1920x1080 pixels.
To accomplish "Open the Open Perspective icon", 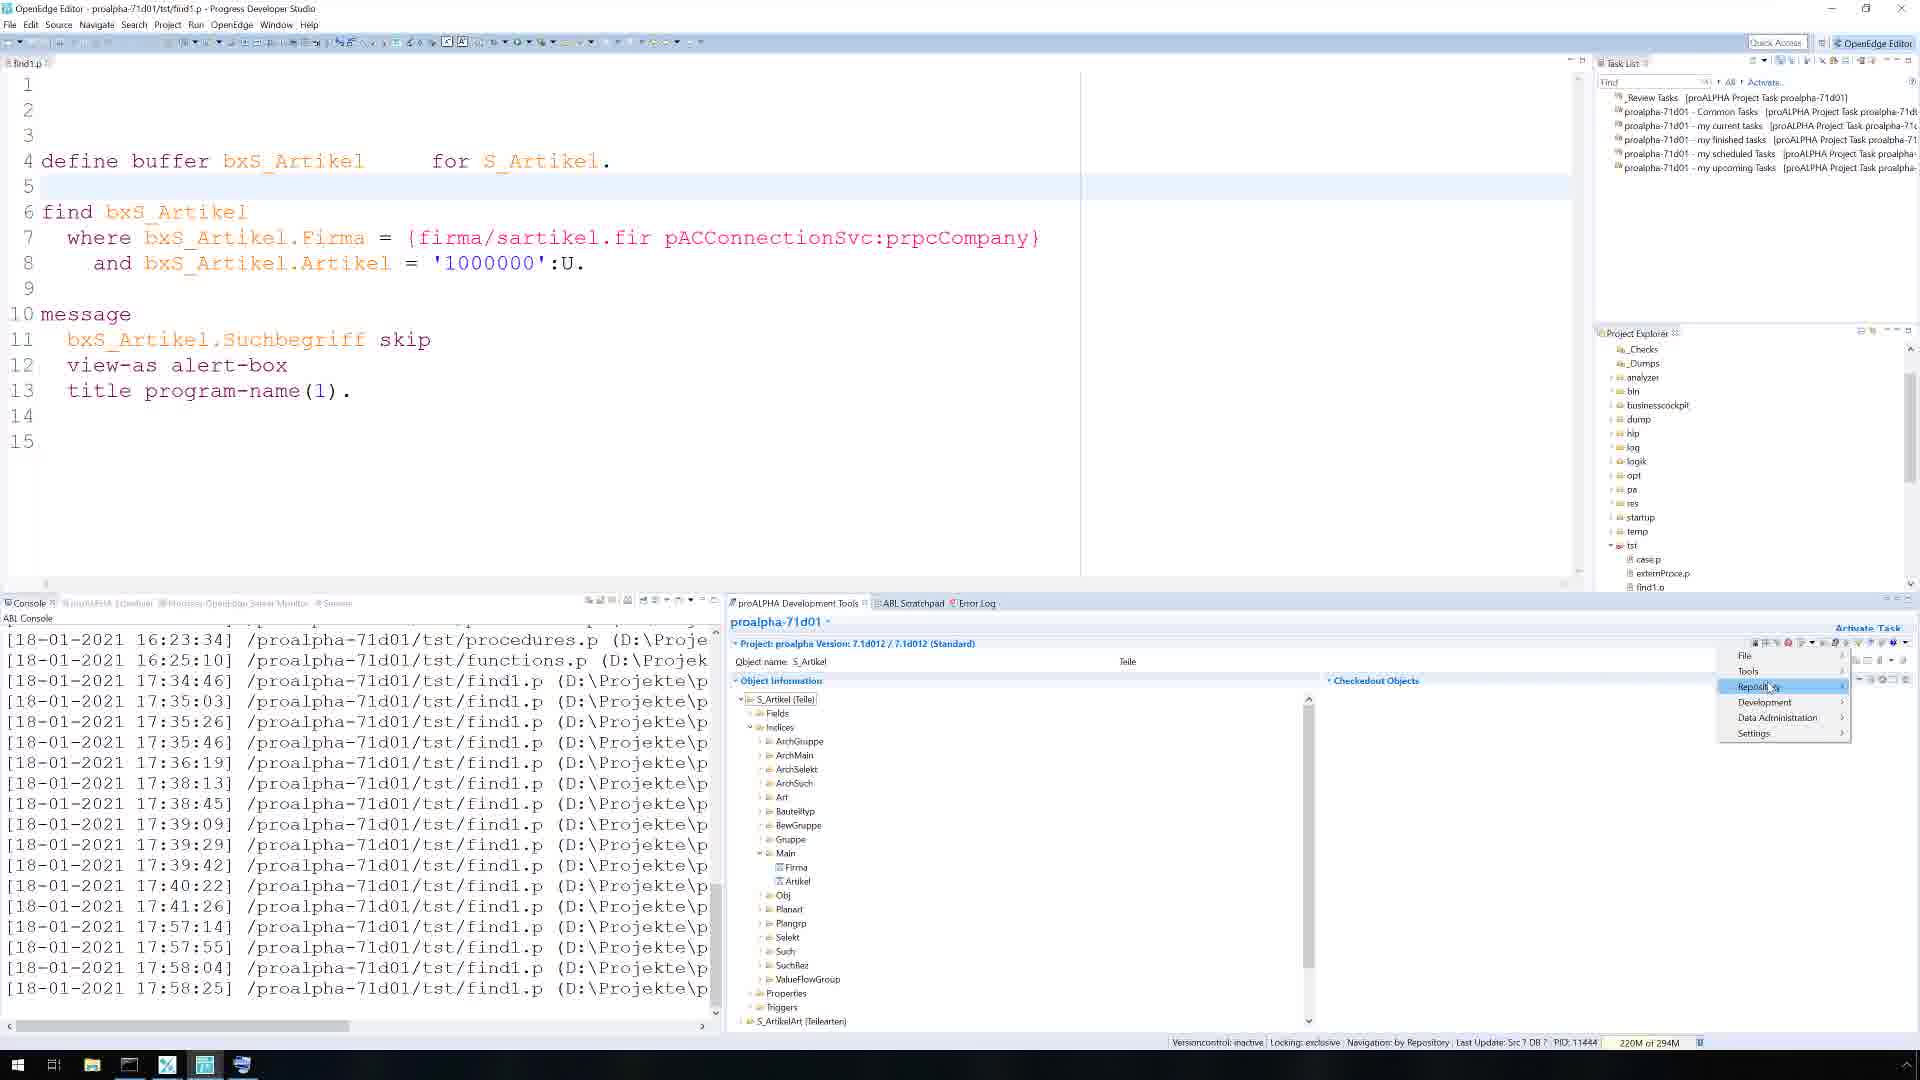I will click(x=1822, y=43).
